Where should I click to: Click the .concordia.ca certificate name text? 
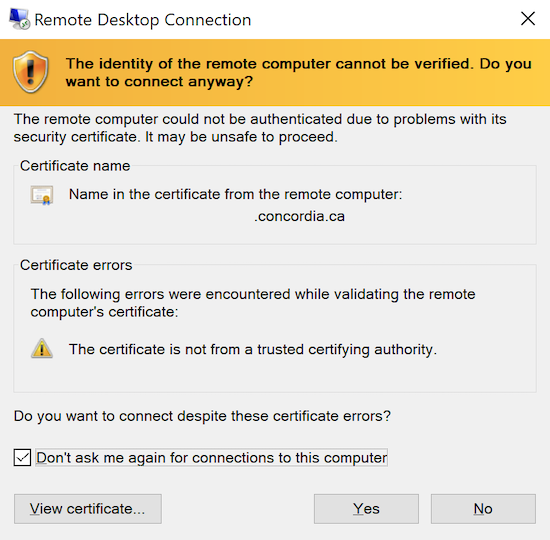click(299, 216)
